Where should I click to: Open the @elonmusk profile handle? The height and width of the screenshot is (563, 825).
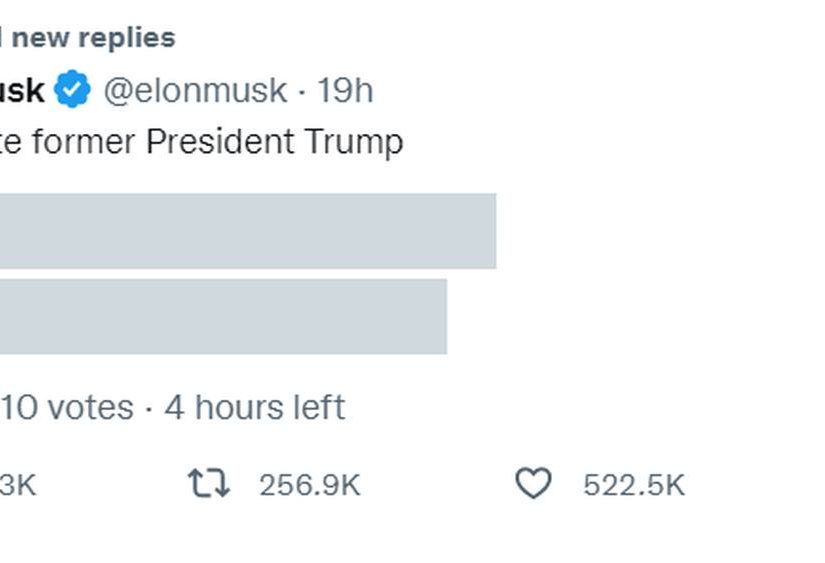[196, 90]
